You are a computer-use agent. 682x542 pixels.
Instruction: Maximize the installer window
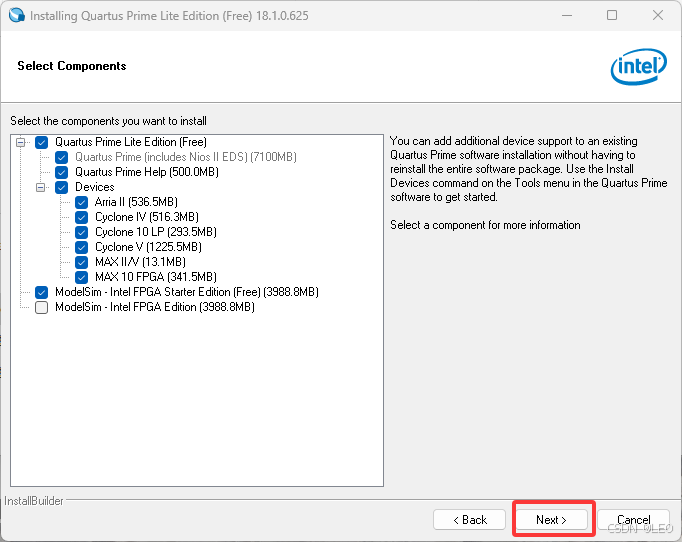[x=612, y=15]
